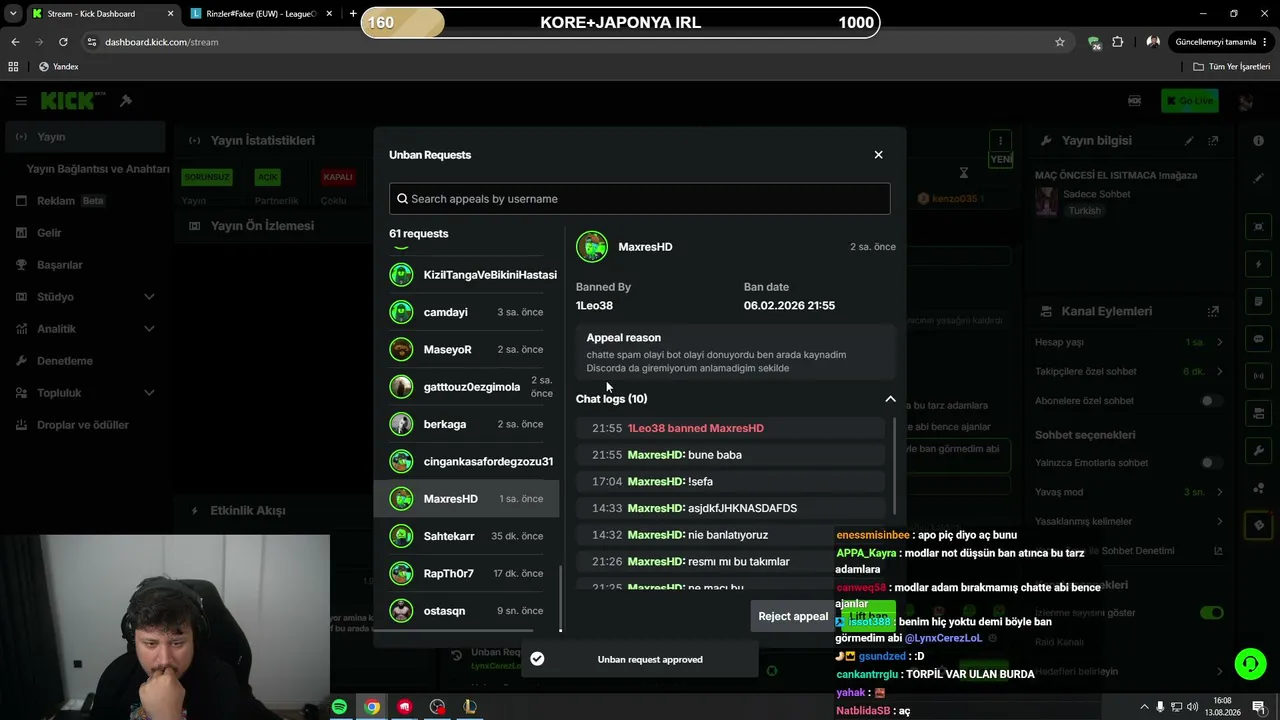The image size is (1280, 720).
Task: Click the info icon in right toolbar
Action: click(1258, 141)
